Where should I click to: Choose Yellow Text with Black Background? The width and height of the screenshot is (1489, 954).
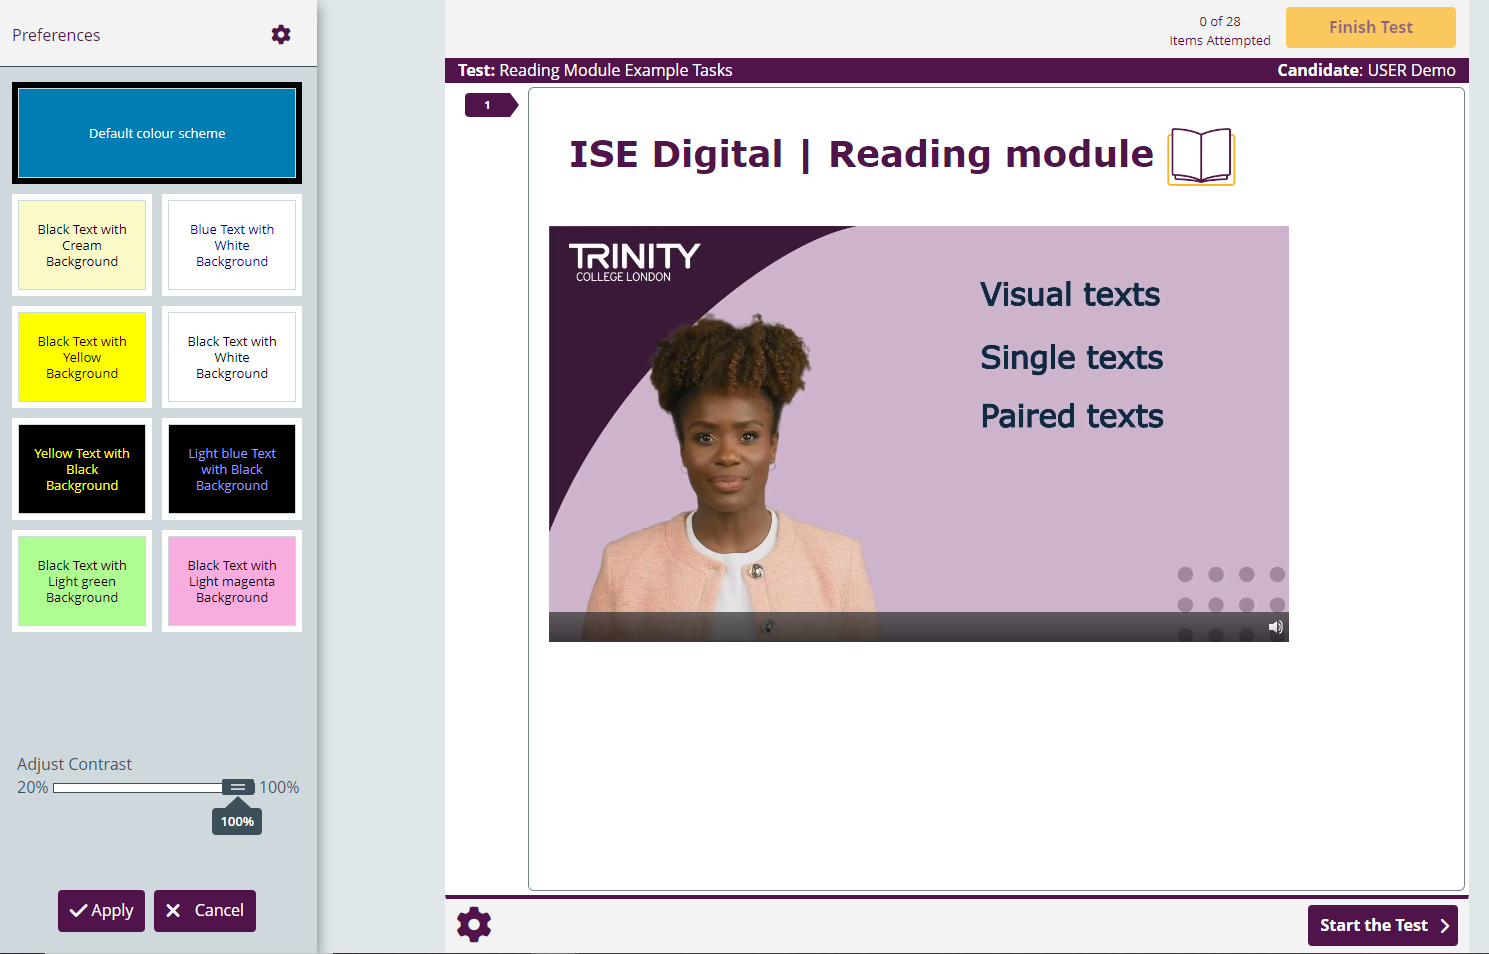point(82,469)
